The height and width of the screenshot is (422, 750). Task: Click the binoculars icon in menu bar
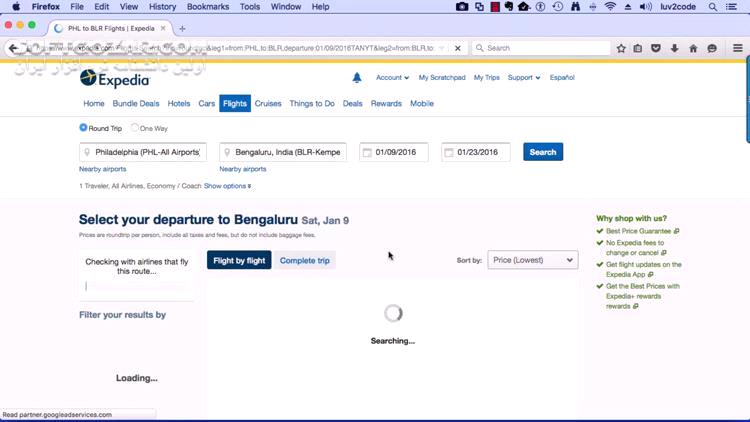(x=575, y=7)
